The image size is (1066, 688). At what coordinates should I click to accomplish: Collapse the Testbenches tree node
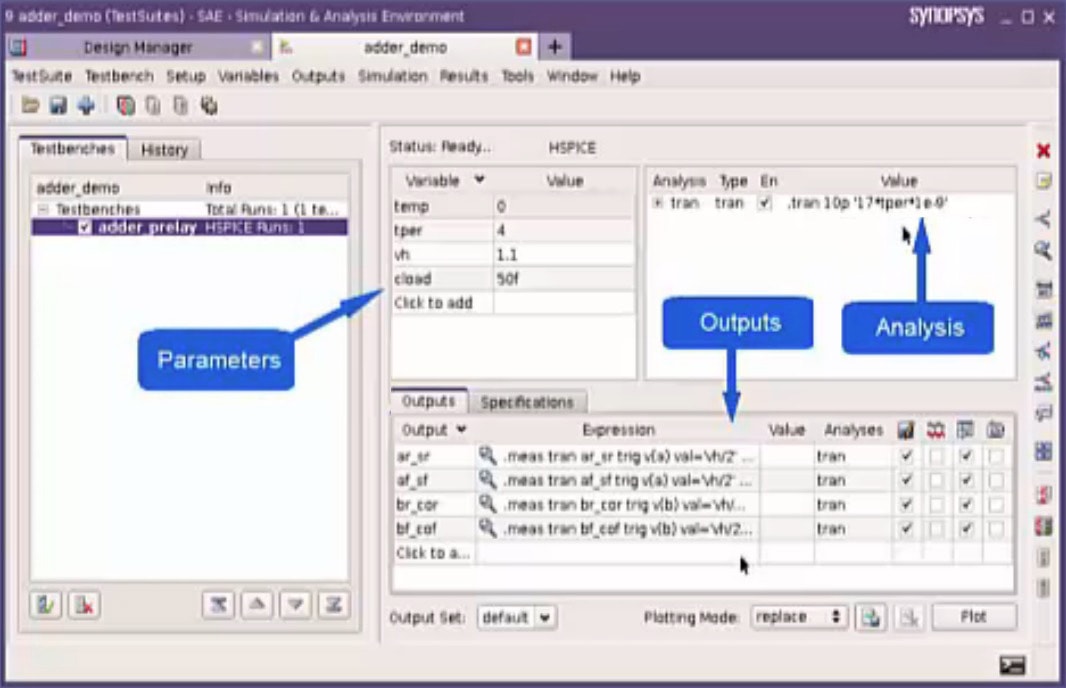(43, 210)
